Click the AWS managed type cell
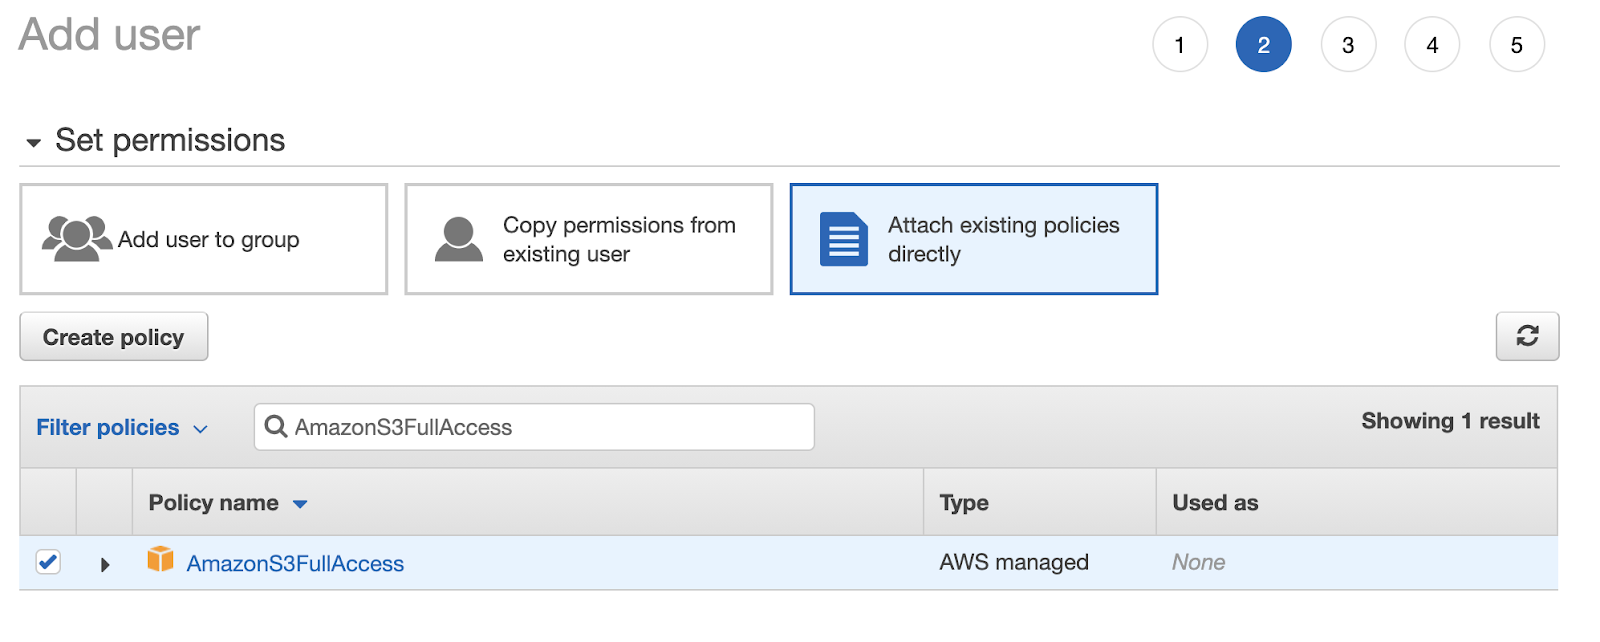This screenshot has width=1600, height=642. (x=1014, y=562)
